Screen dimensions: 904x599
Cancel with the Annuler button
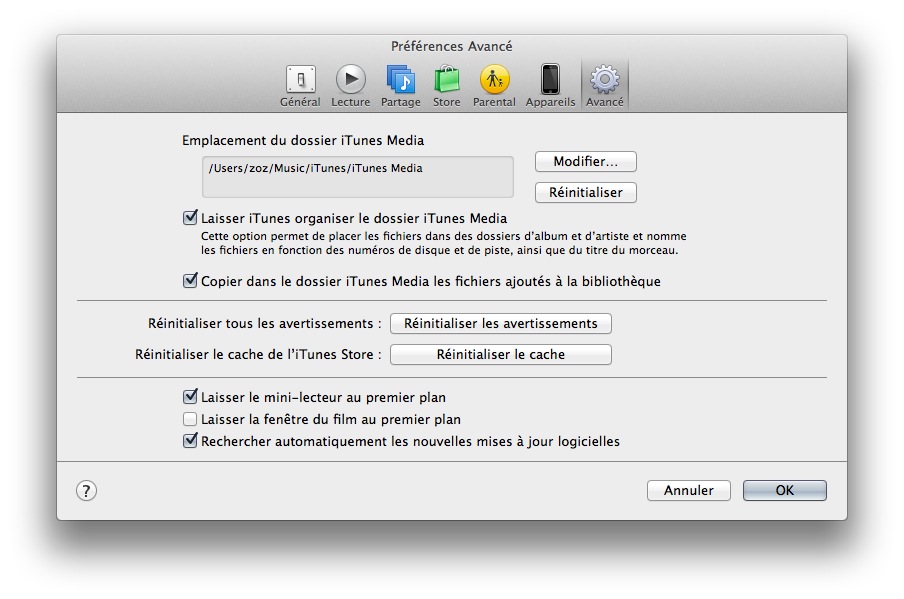tap(689, 491)
